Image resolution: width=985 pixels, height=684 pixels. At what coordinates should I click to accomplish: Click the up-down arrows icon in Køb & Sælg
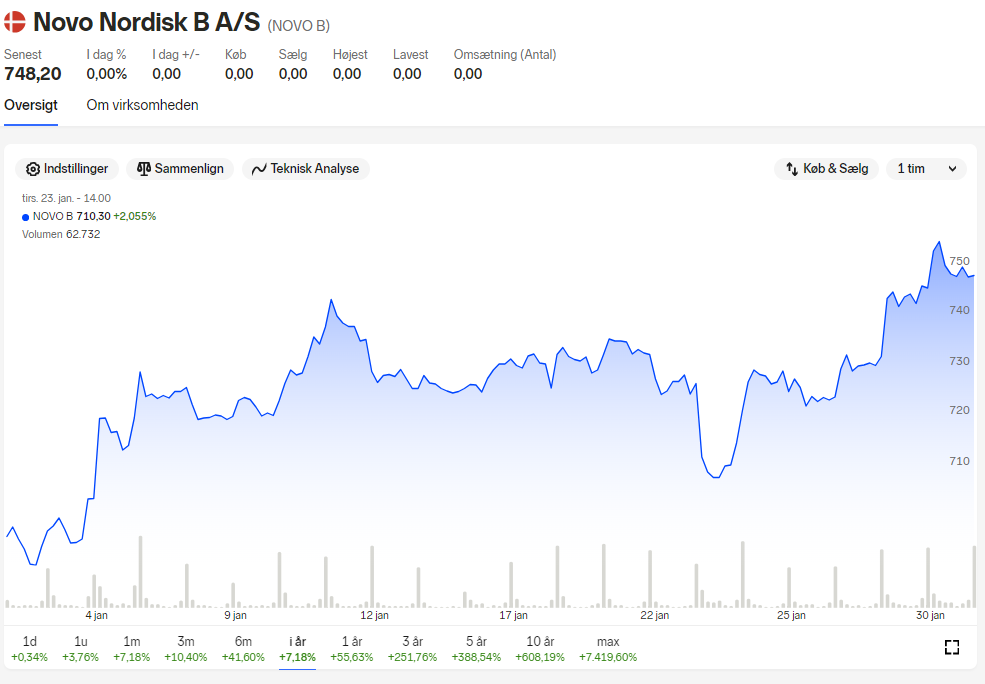click(x=792, y=169)
